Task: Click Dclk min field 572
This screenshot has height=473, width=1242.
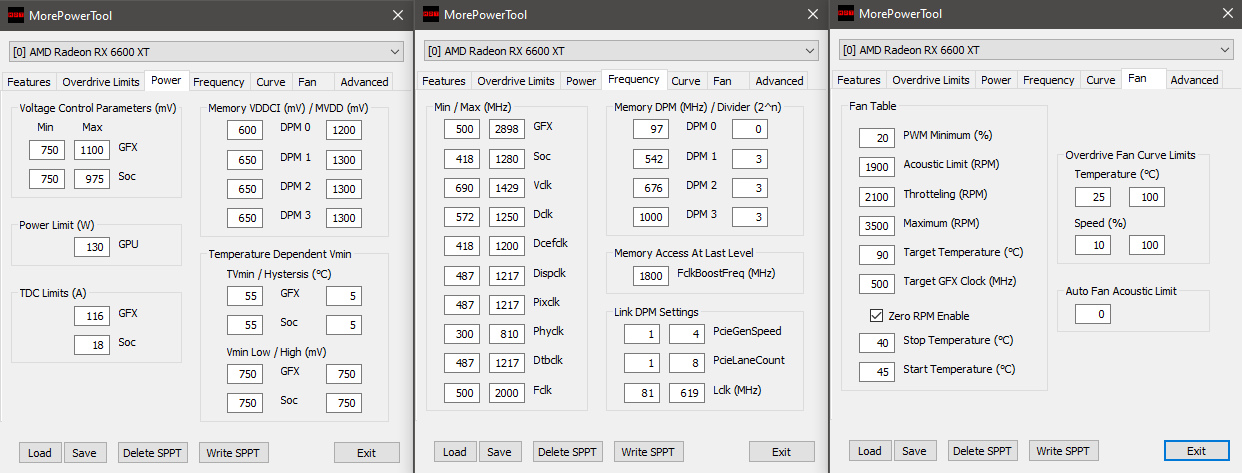Action: click(463, 218)
